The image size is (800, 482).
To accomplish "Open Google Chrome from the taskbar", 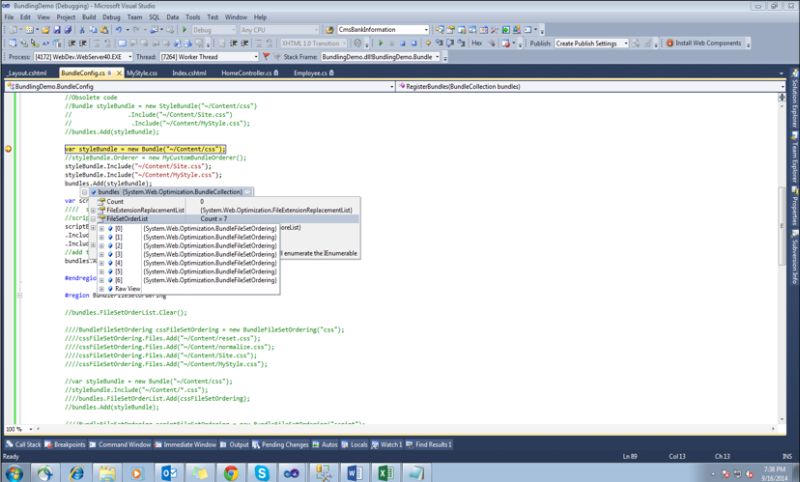I will (231, 471).
